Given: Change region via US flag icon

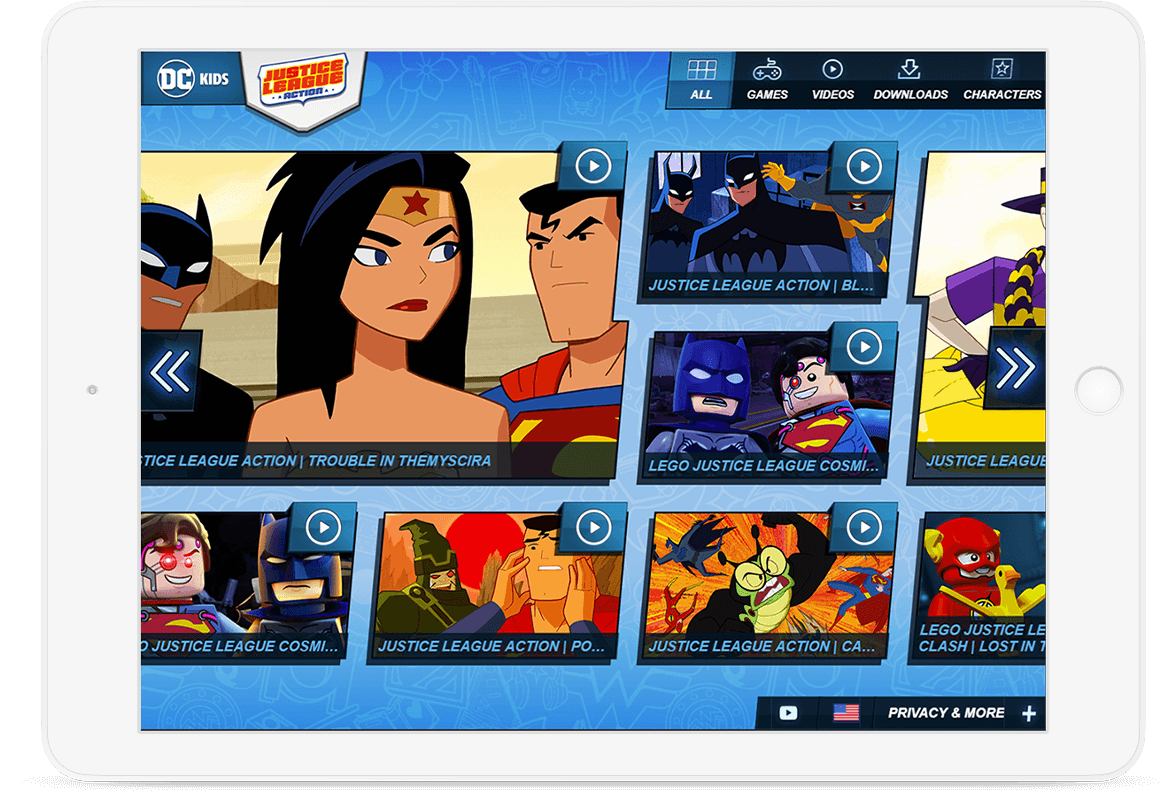Looking at the screenshot, I should (x=846, y=713).
